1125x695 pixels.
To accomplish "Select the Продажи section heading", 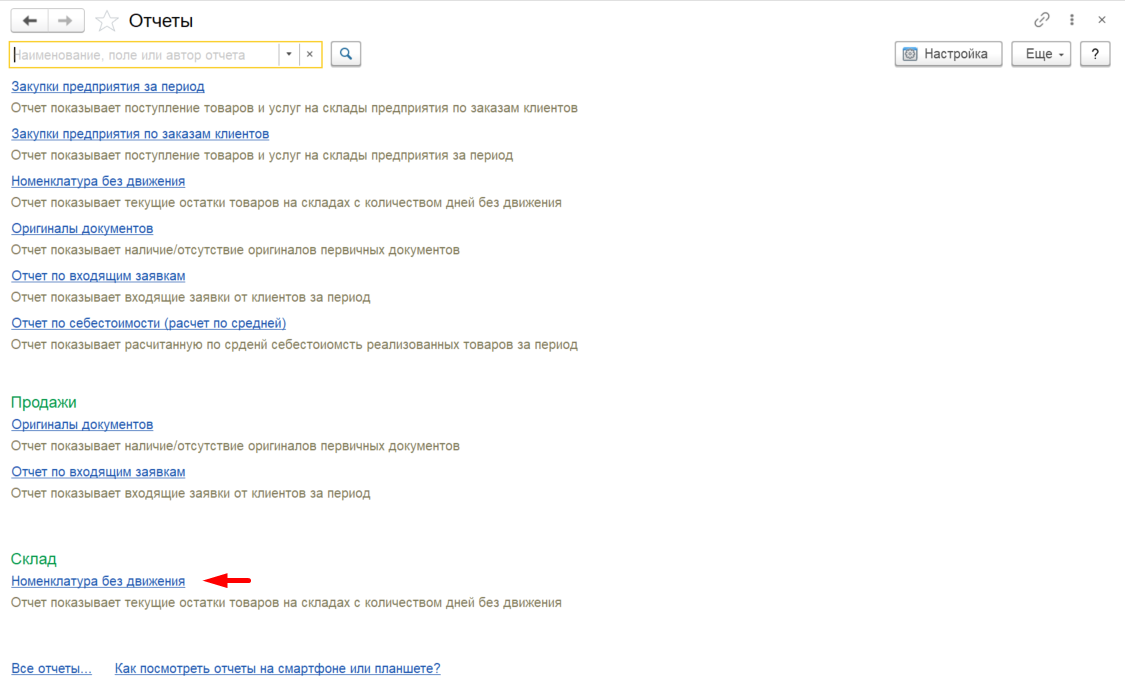I will pos(44,402).
